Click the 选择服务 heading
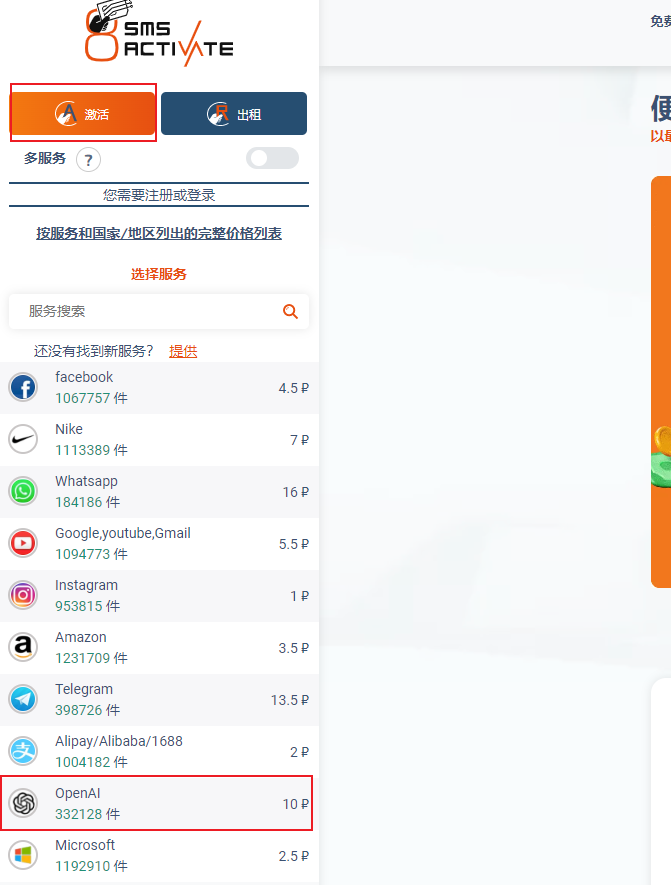Screen dimensions: 671x885 [x=159, y=274]
